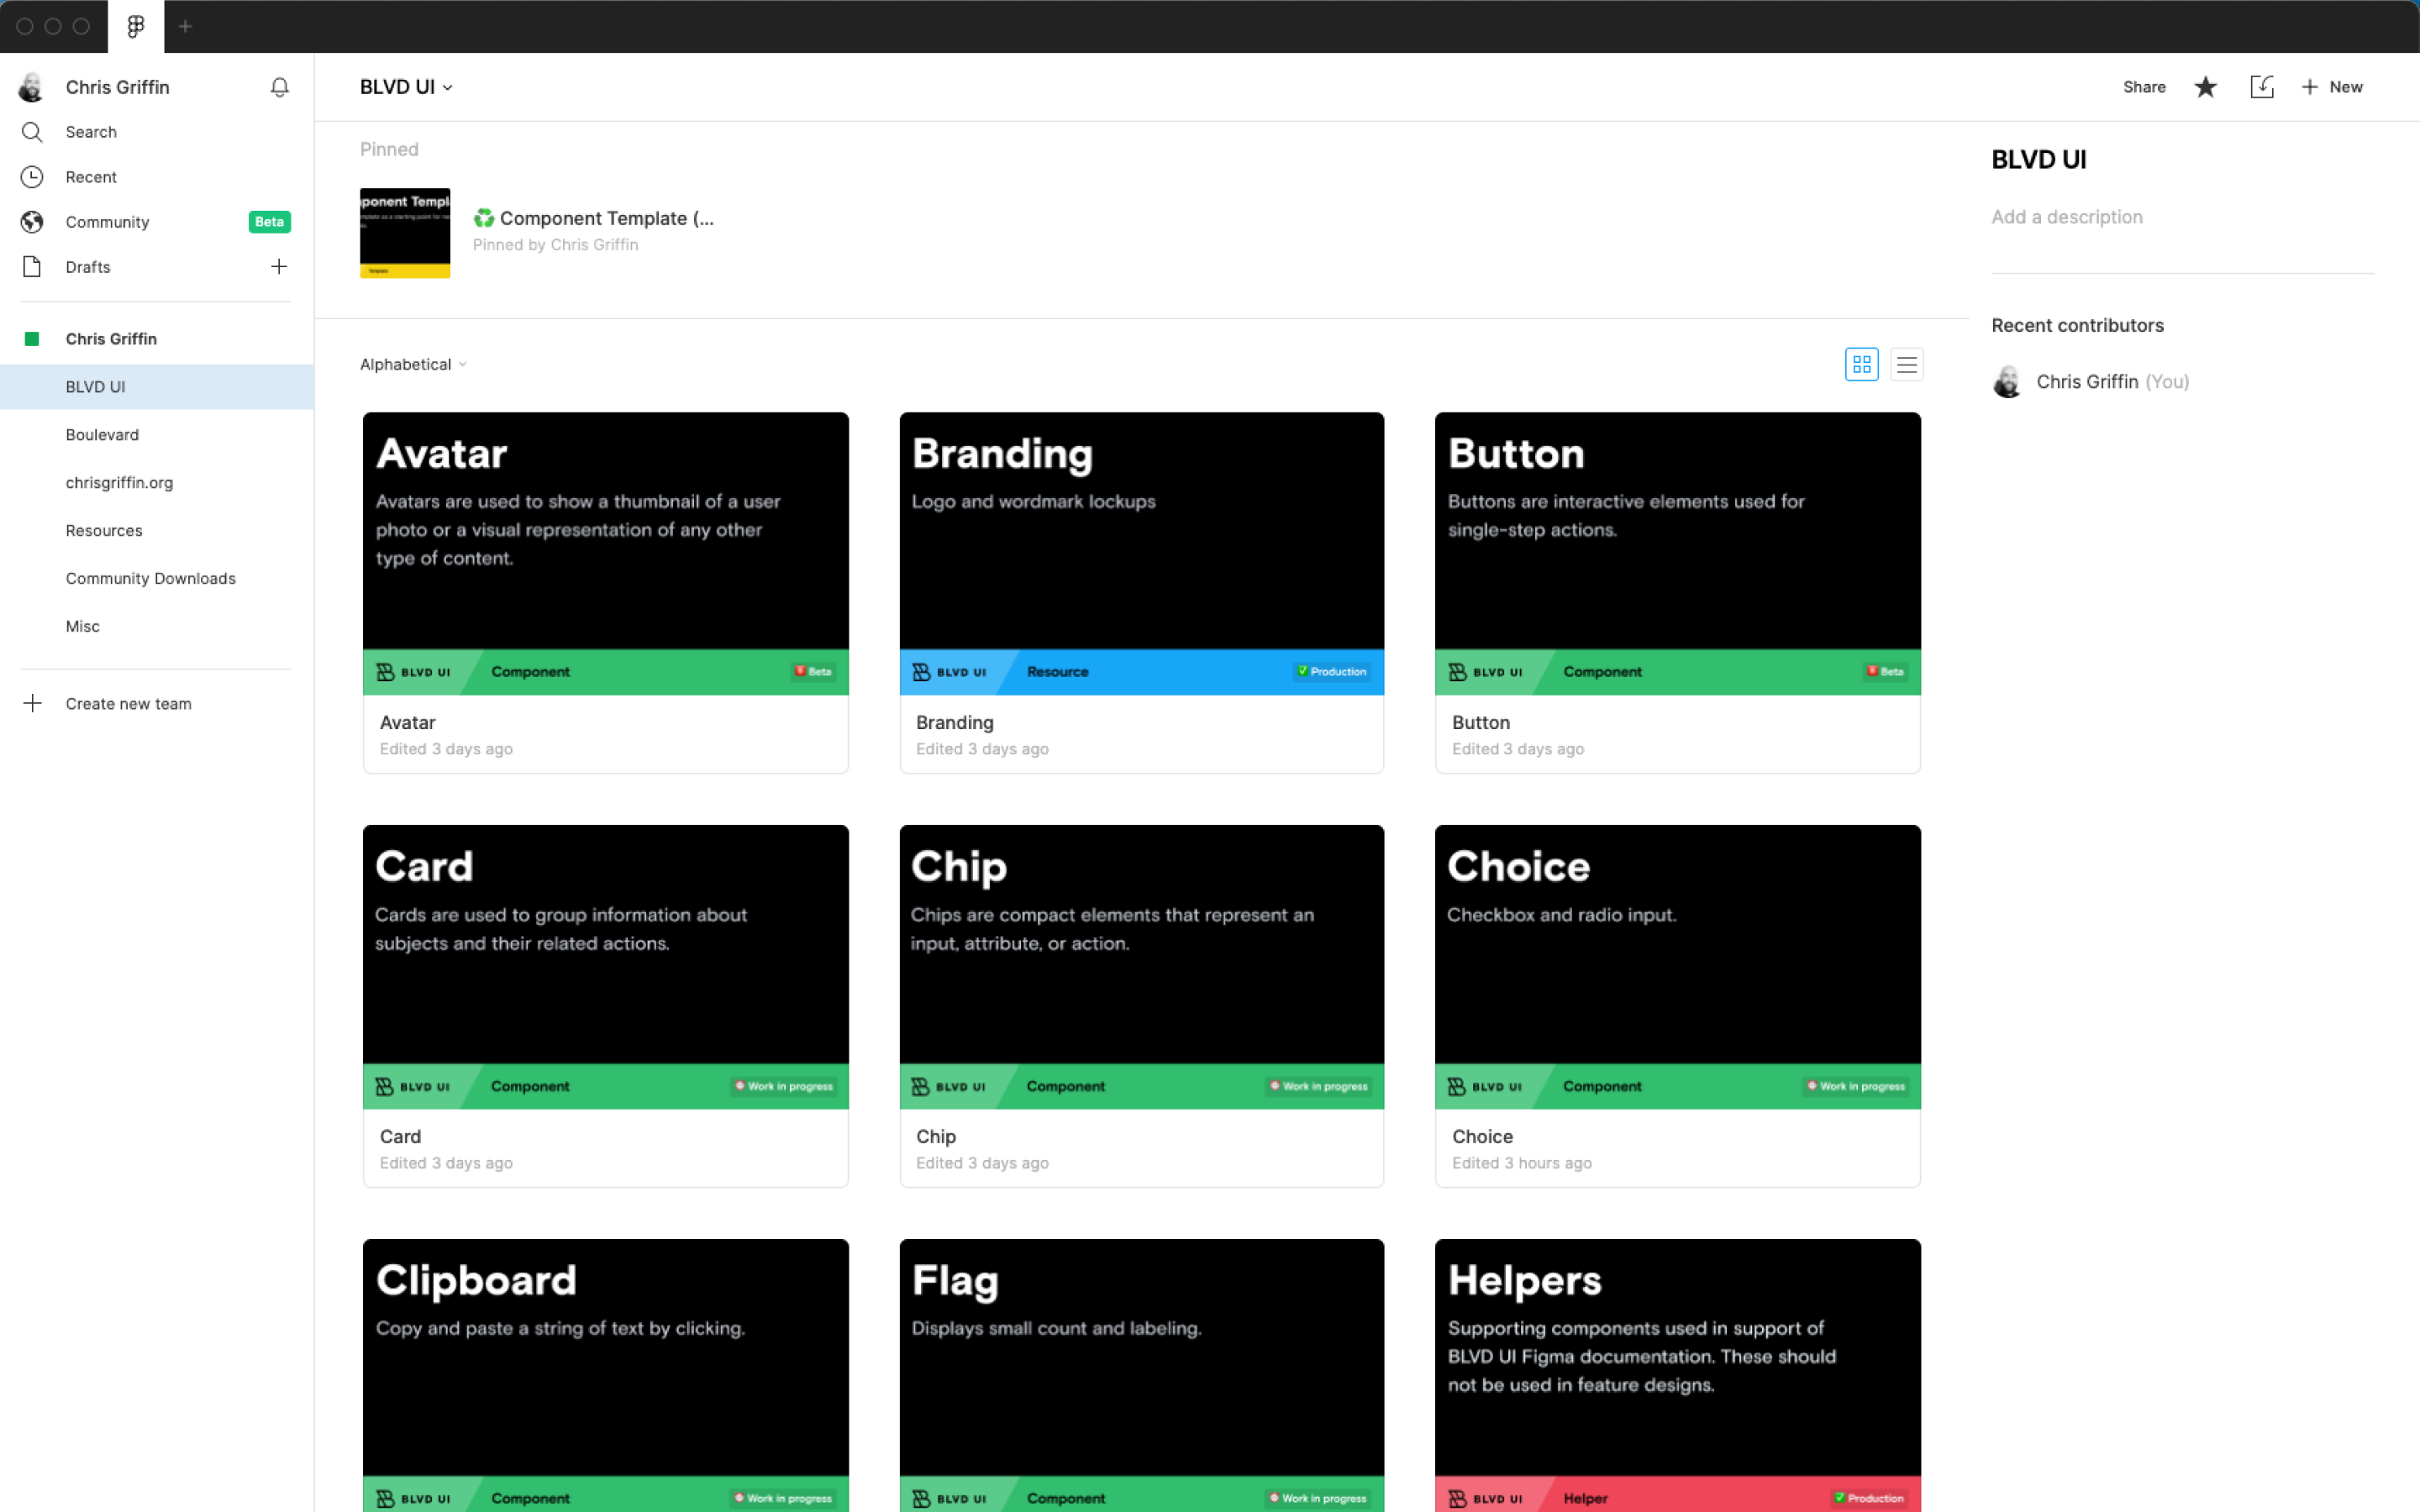Screen dimensions: 2420x1512
Task: Click the Share button
Action: pos(2143,87)
